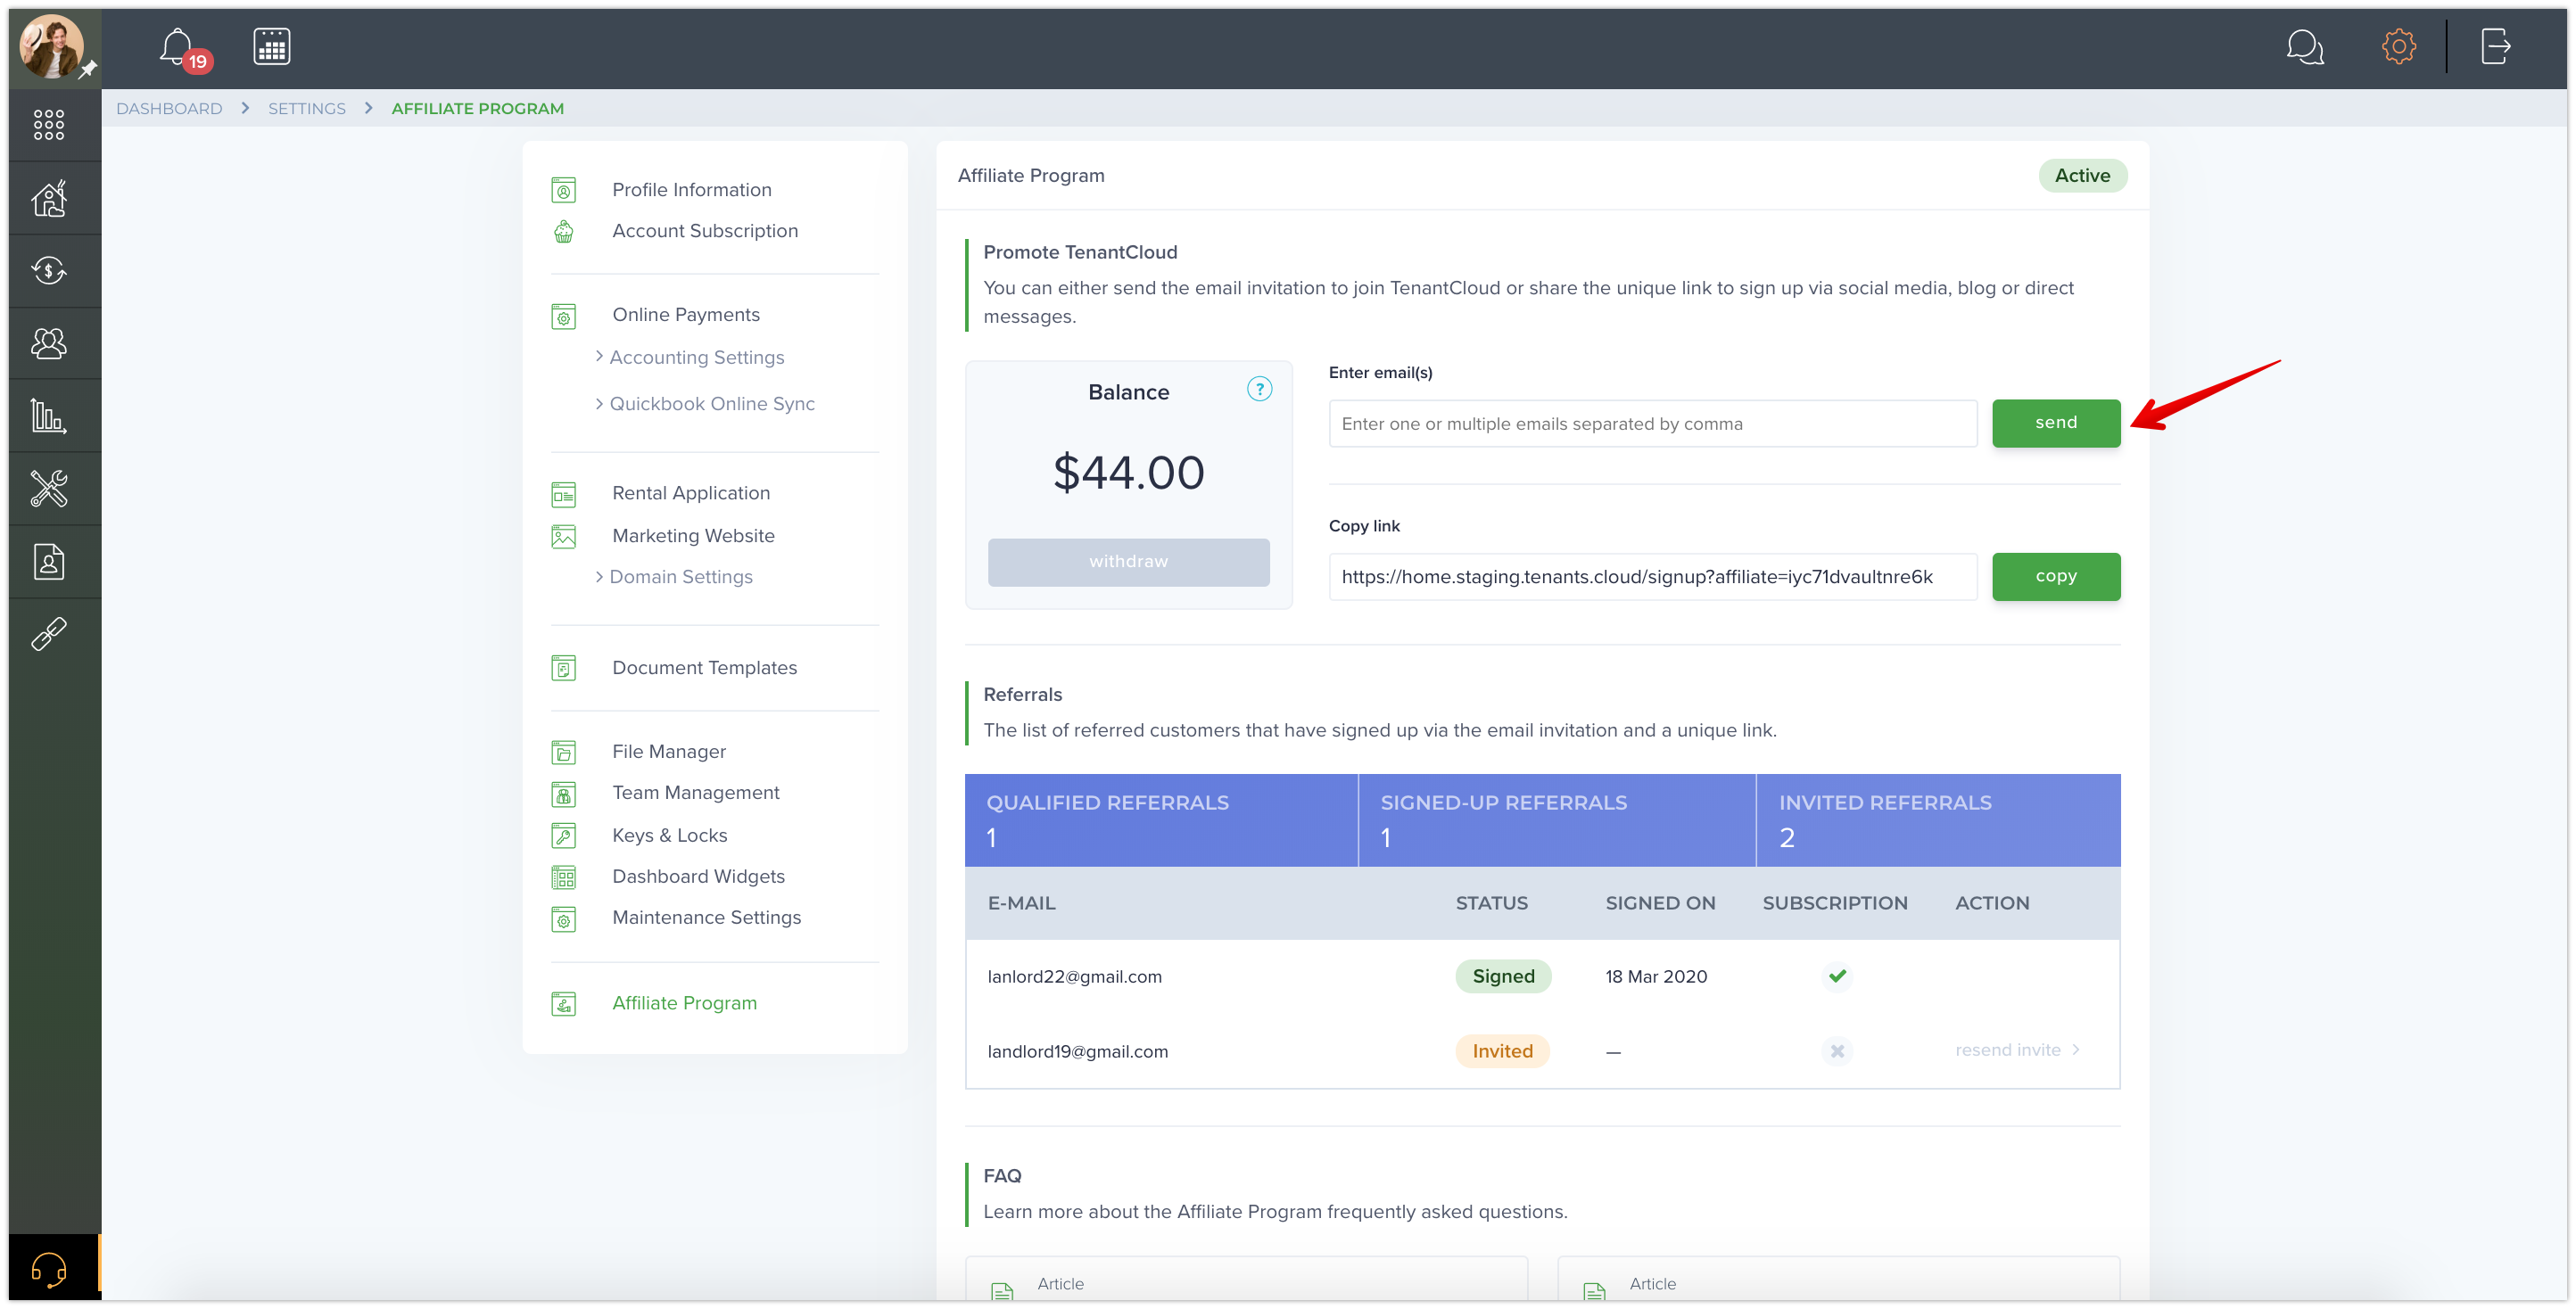Open the orange settings gear icon

tap(2398, 46)
